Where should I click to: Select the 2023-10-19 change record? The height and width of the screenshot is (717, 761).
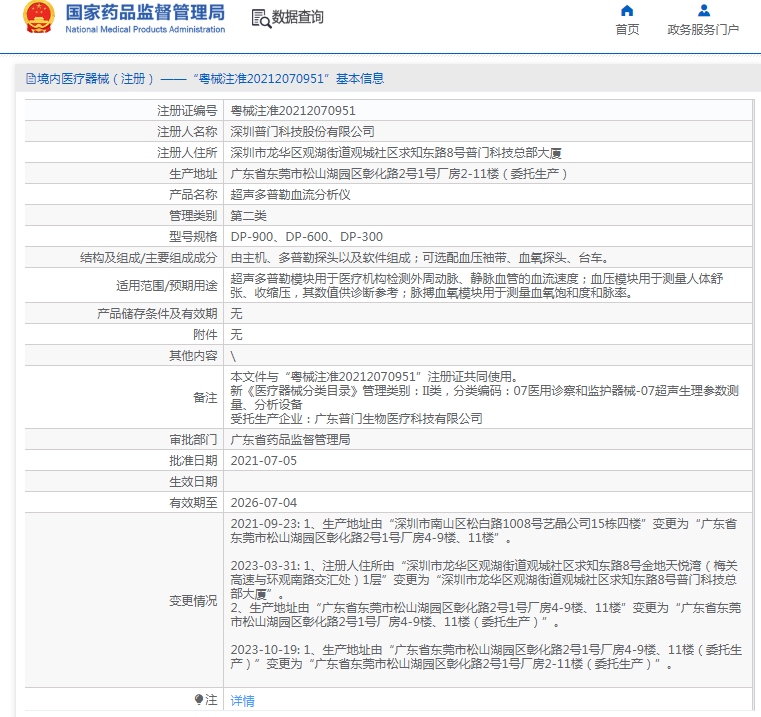pyautogui.click(x=486, y=657)
